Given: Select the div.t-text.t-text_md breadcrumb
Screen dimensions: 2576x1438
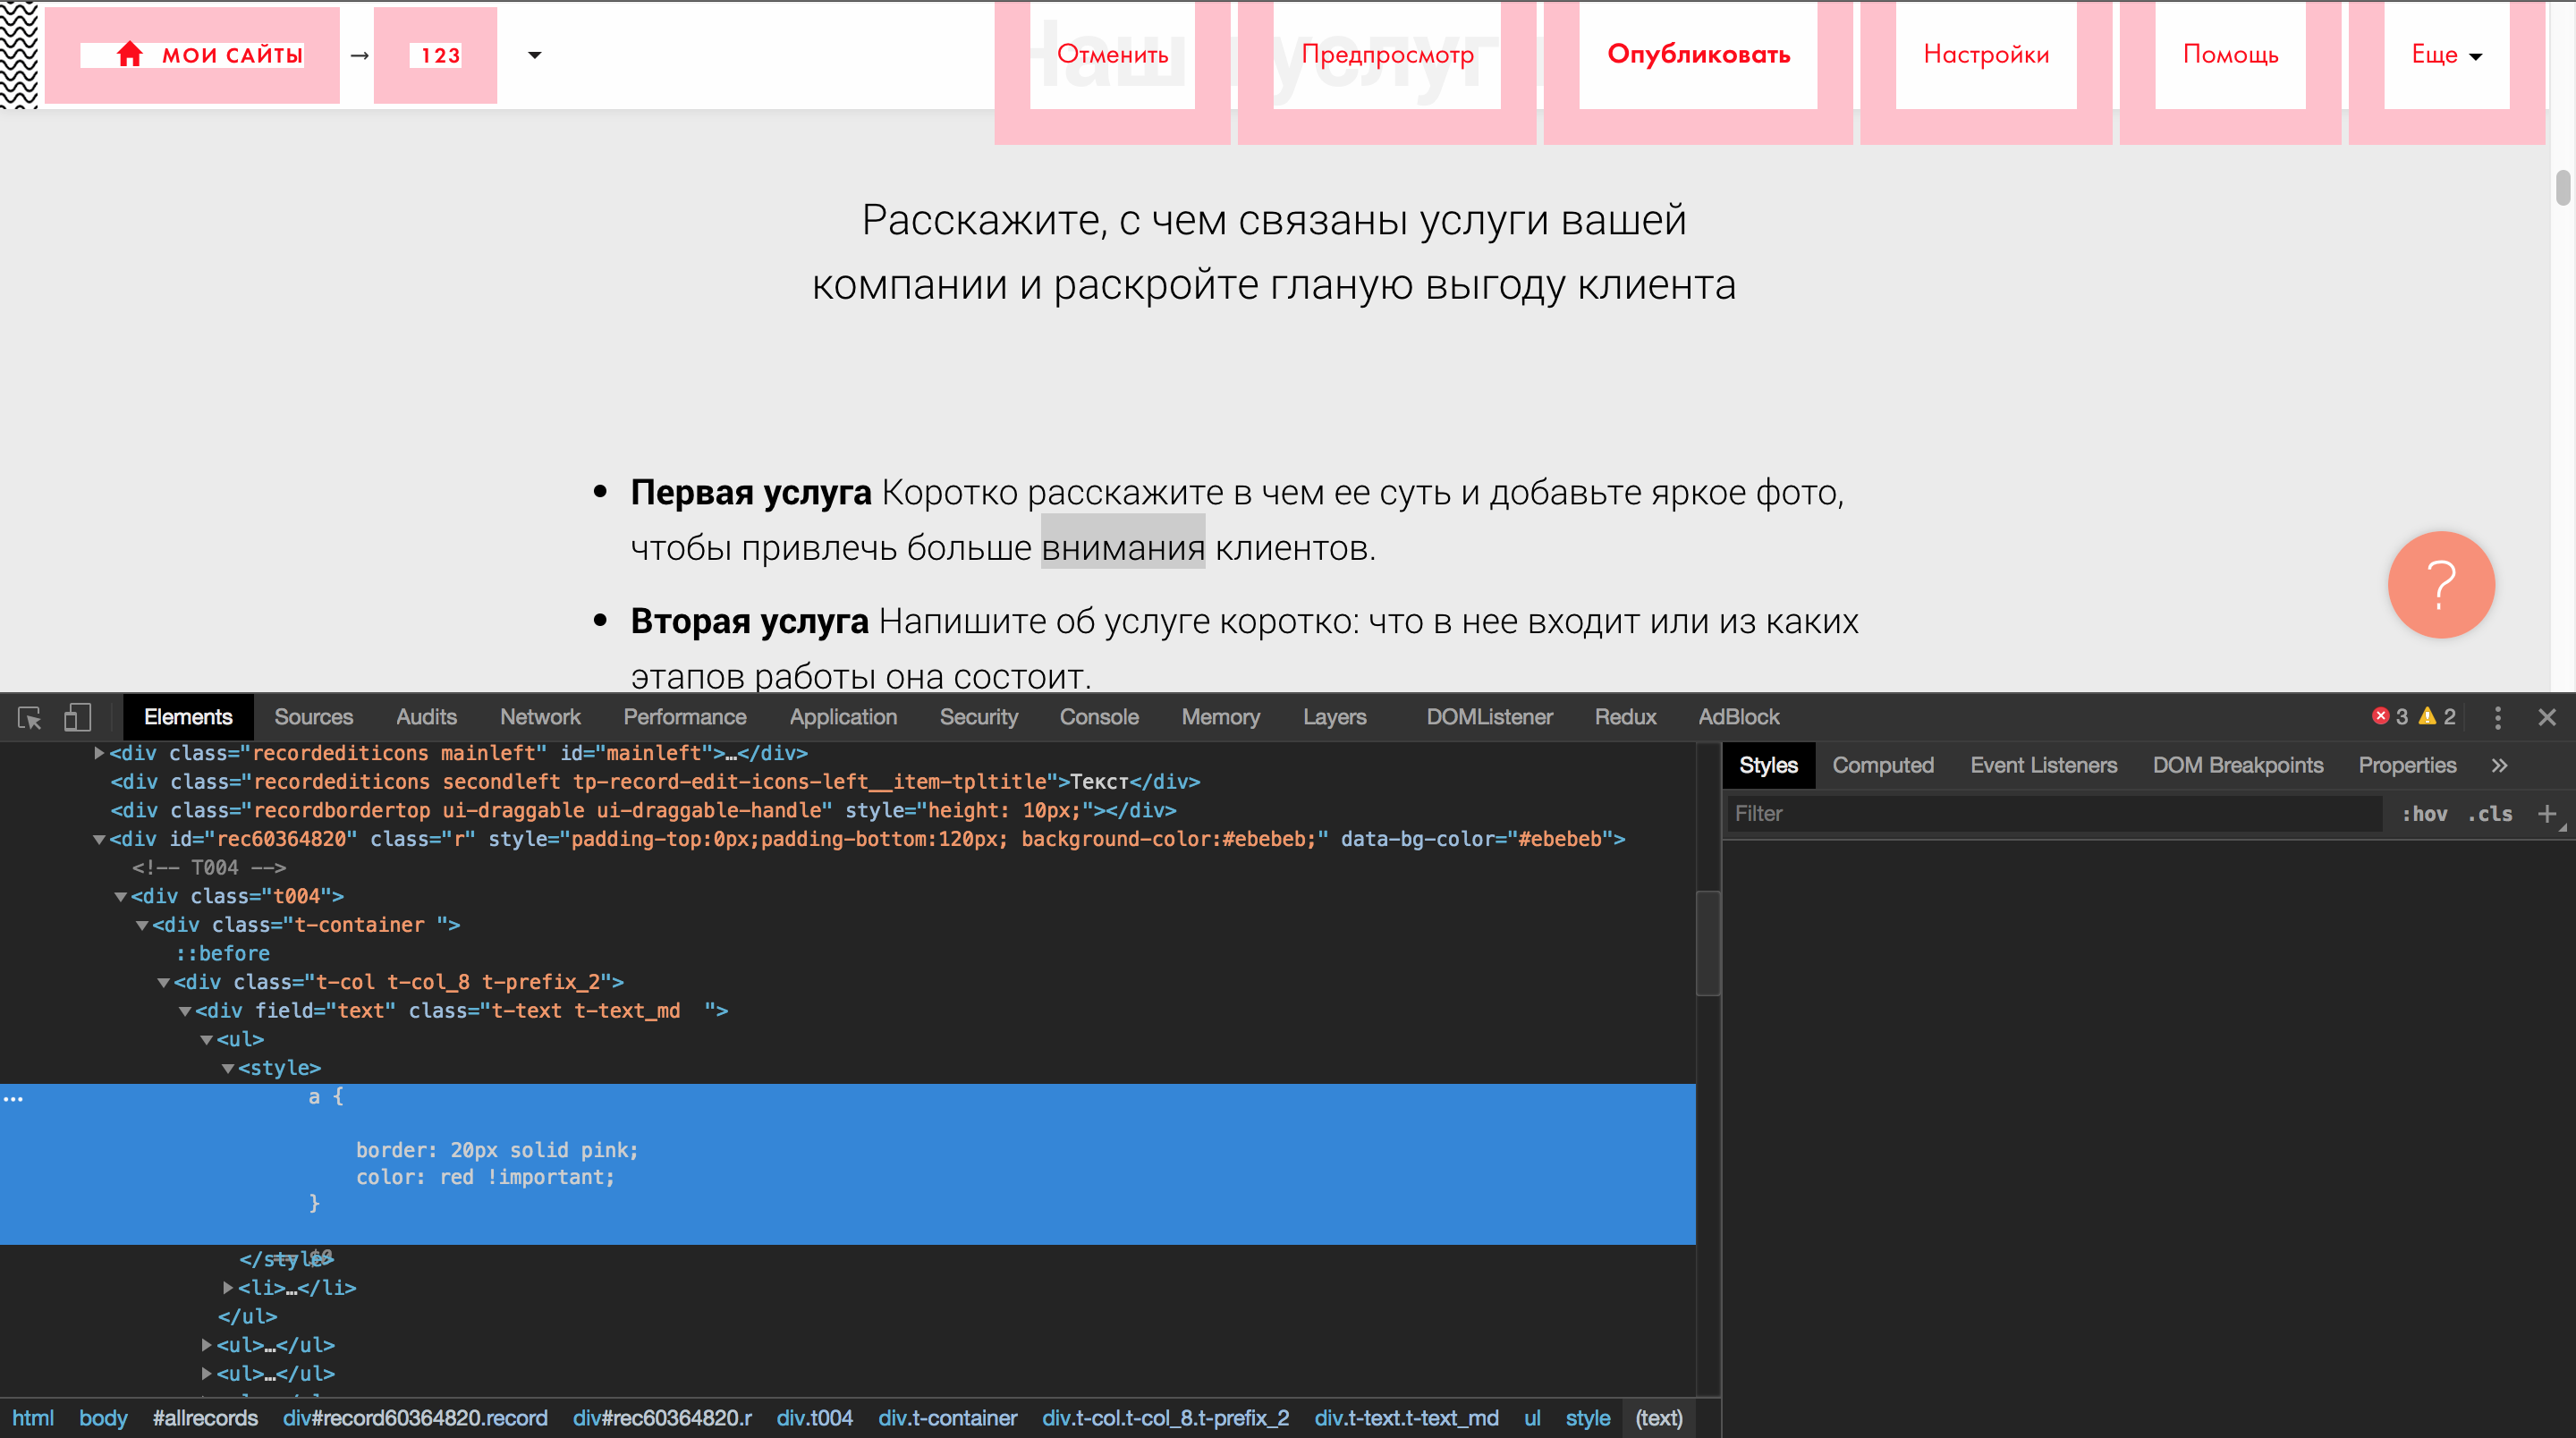Looking at the screenshot, I should click(1406, 1418).
